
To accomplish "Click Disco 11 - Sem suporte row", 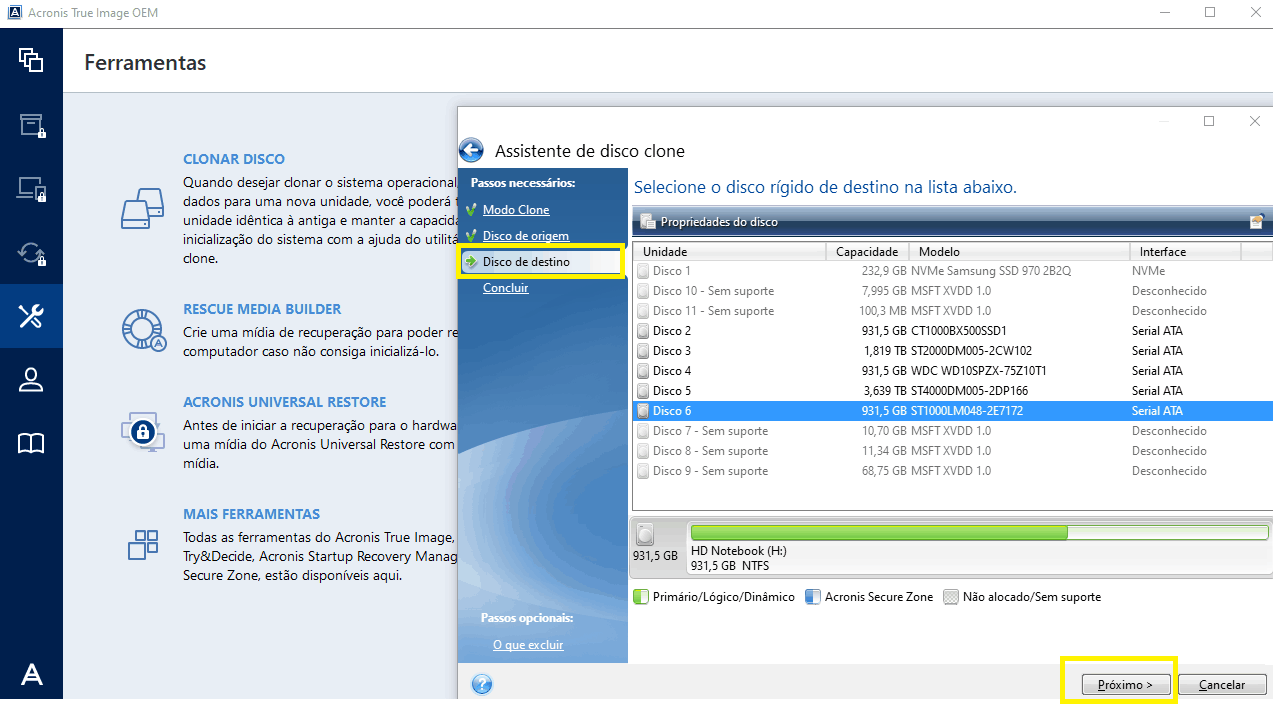I will pos(952,311).
